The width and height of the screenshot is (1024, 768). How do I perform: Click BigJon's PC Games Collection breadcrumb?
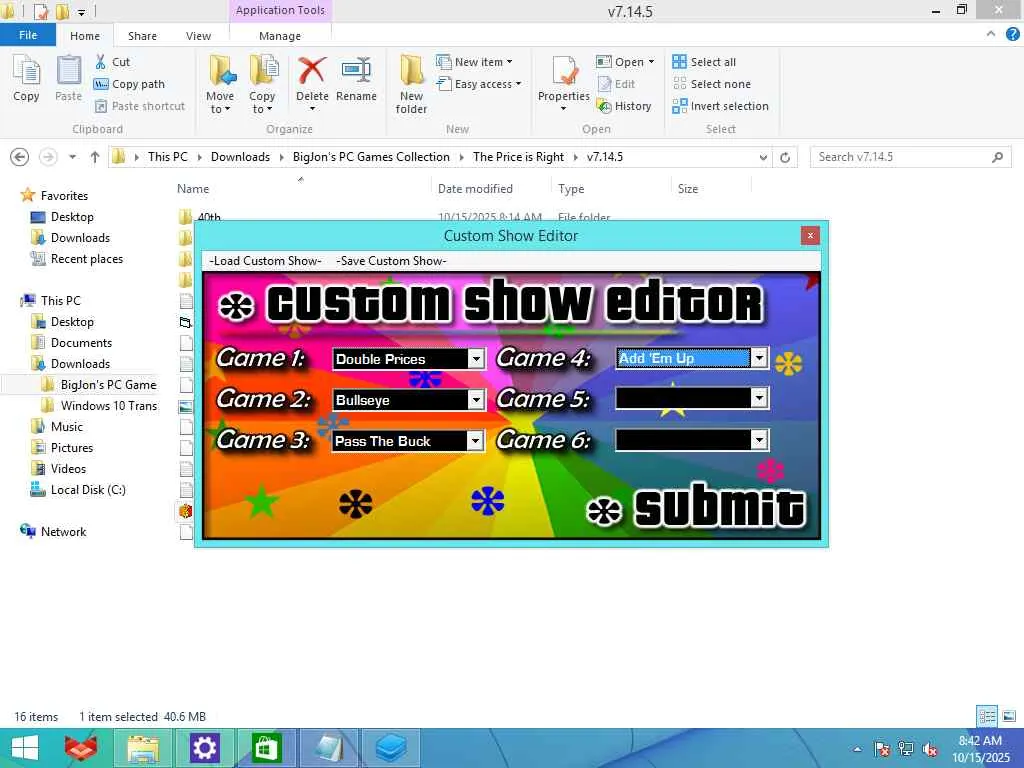[371, 157]
